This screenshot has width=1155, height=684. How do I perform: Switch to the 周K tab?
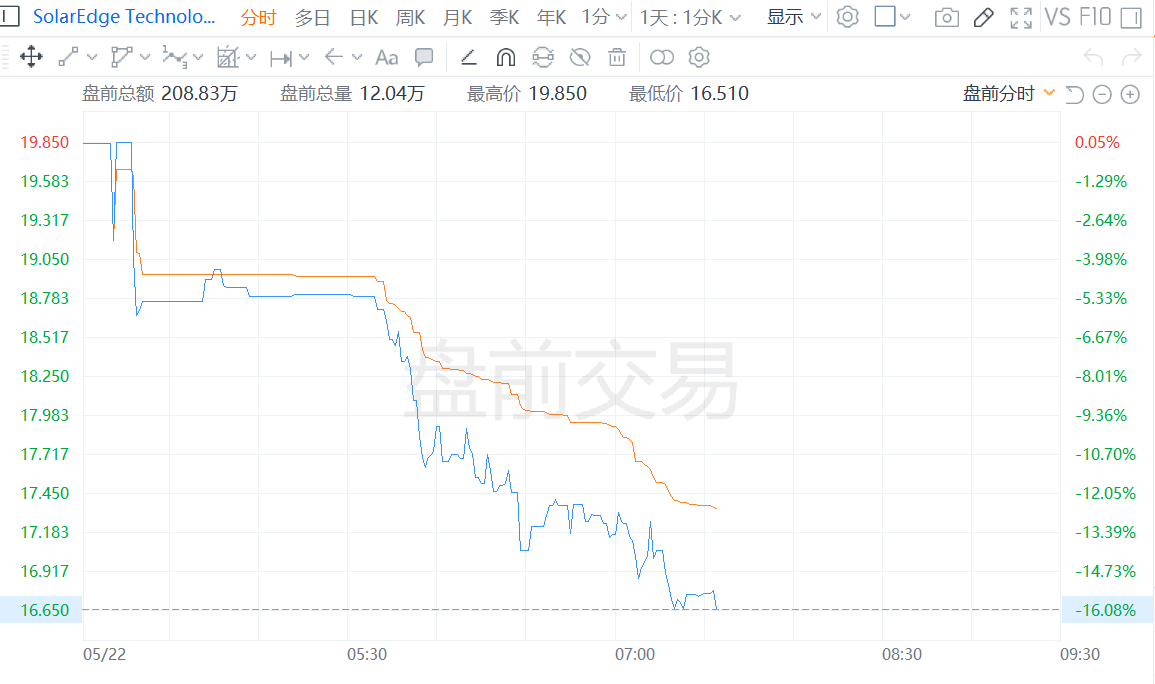pyautogui.click(x=410, y=17)
